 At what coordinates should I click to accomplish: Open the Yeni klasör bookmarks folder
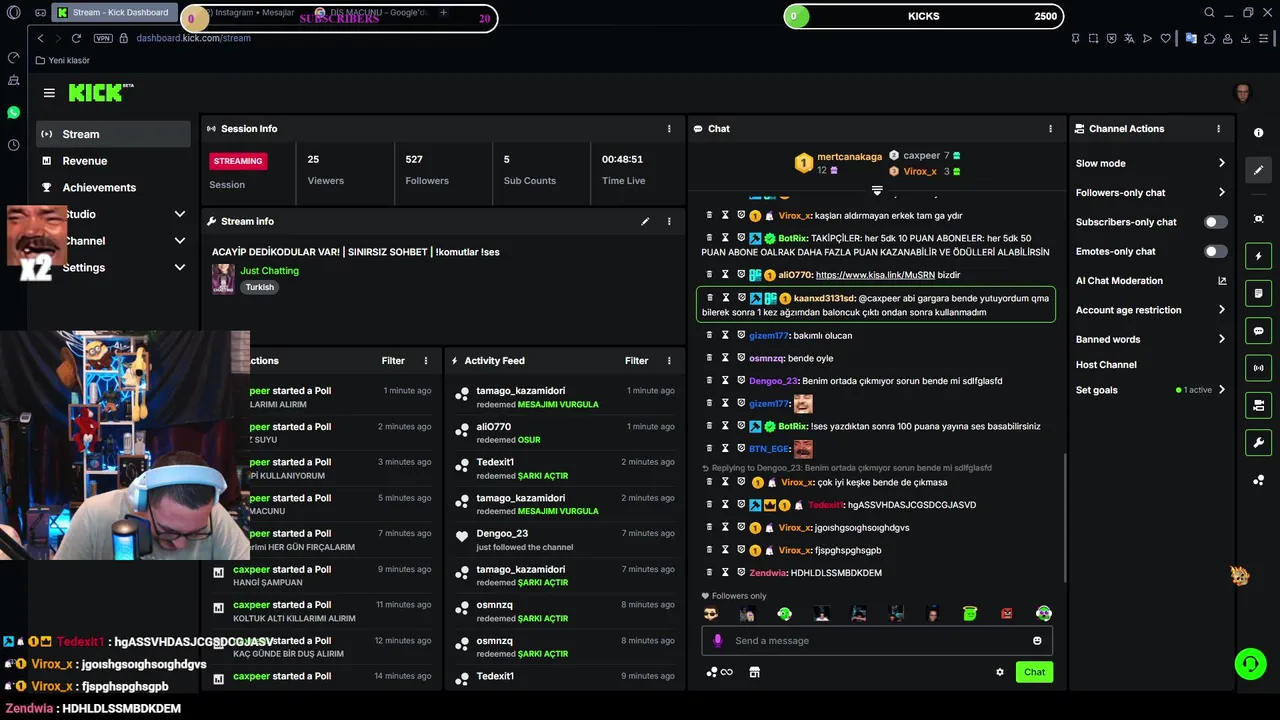click(63, 60)
